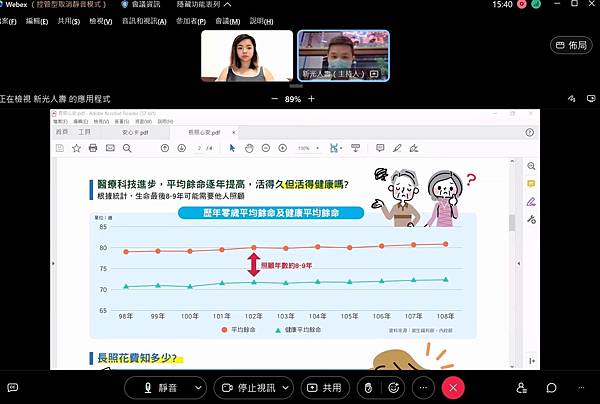This screenshot has width=600, height=404.
Task: Click the read mode scrolling icon
Action: pyautogui.click(x=355, y=148)
